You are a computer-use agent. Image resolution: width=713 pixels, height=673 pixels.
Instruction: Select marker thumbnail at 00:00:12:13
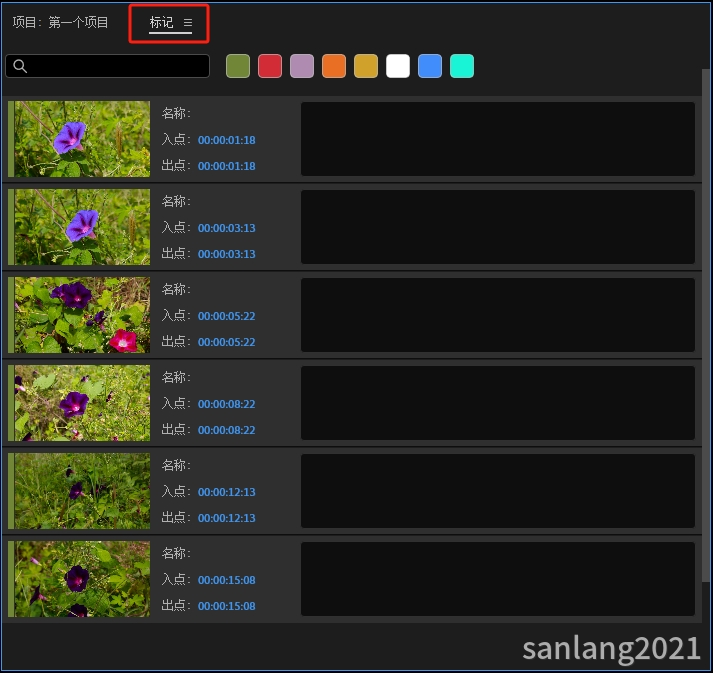pos(82,491)
